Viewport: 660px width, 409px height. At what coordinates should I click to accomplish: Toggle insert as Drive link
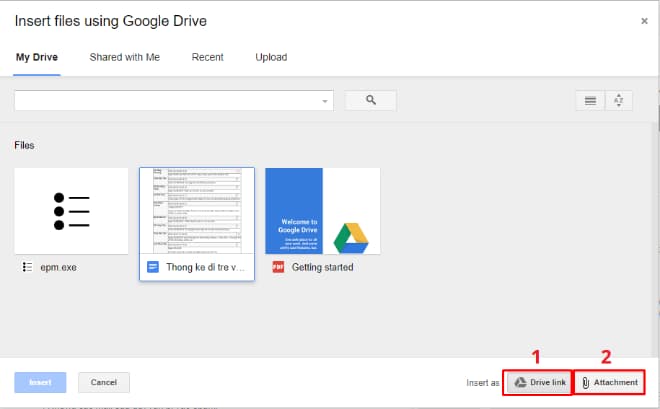[538, 382]
